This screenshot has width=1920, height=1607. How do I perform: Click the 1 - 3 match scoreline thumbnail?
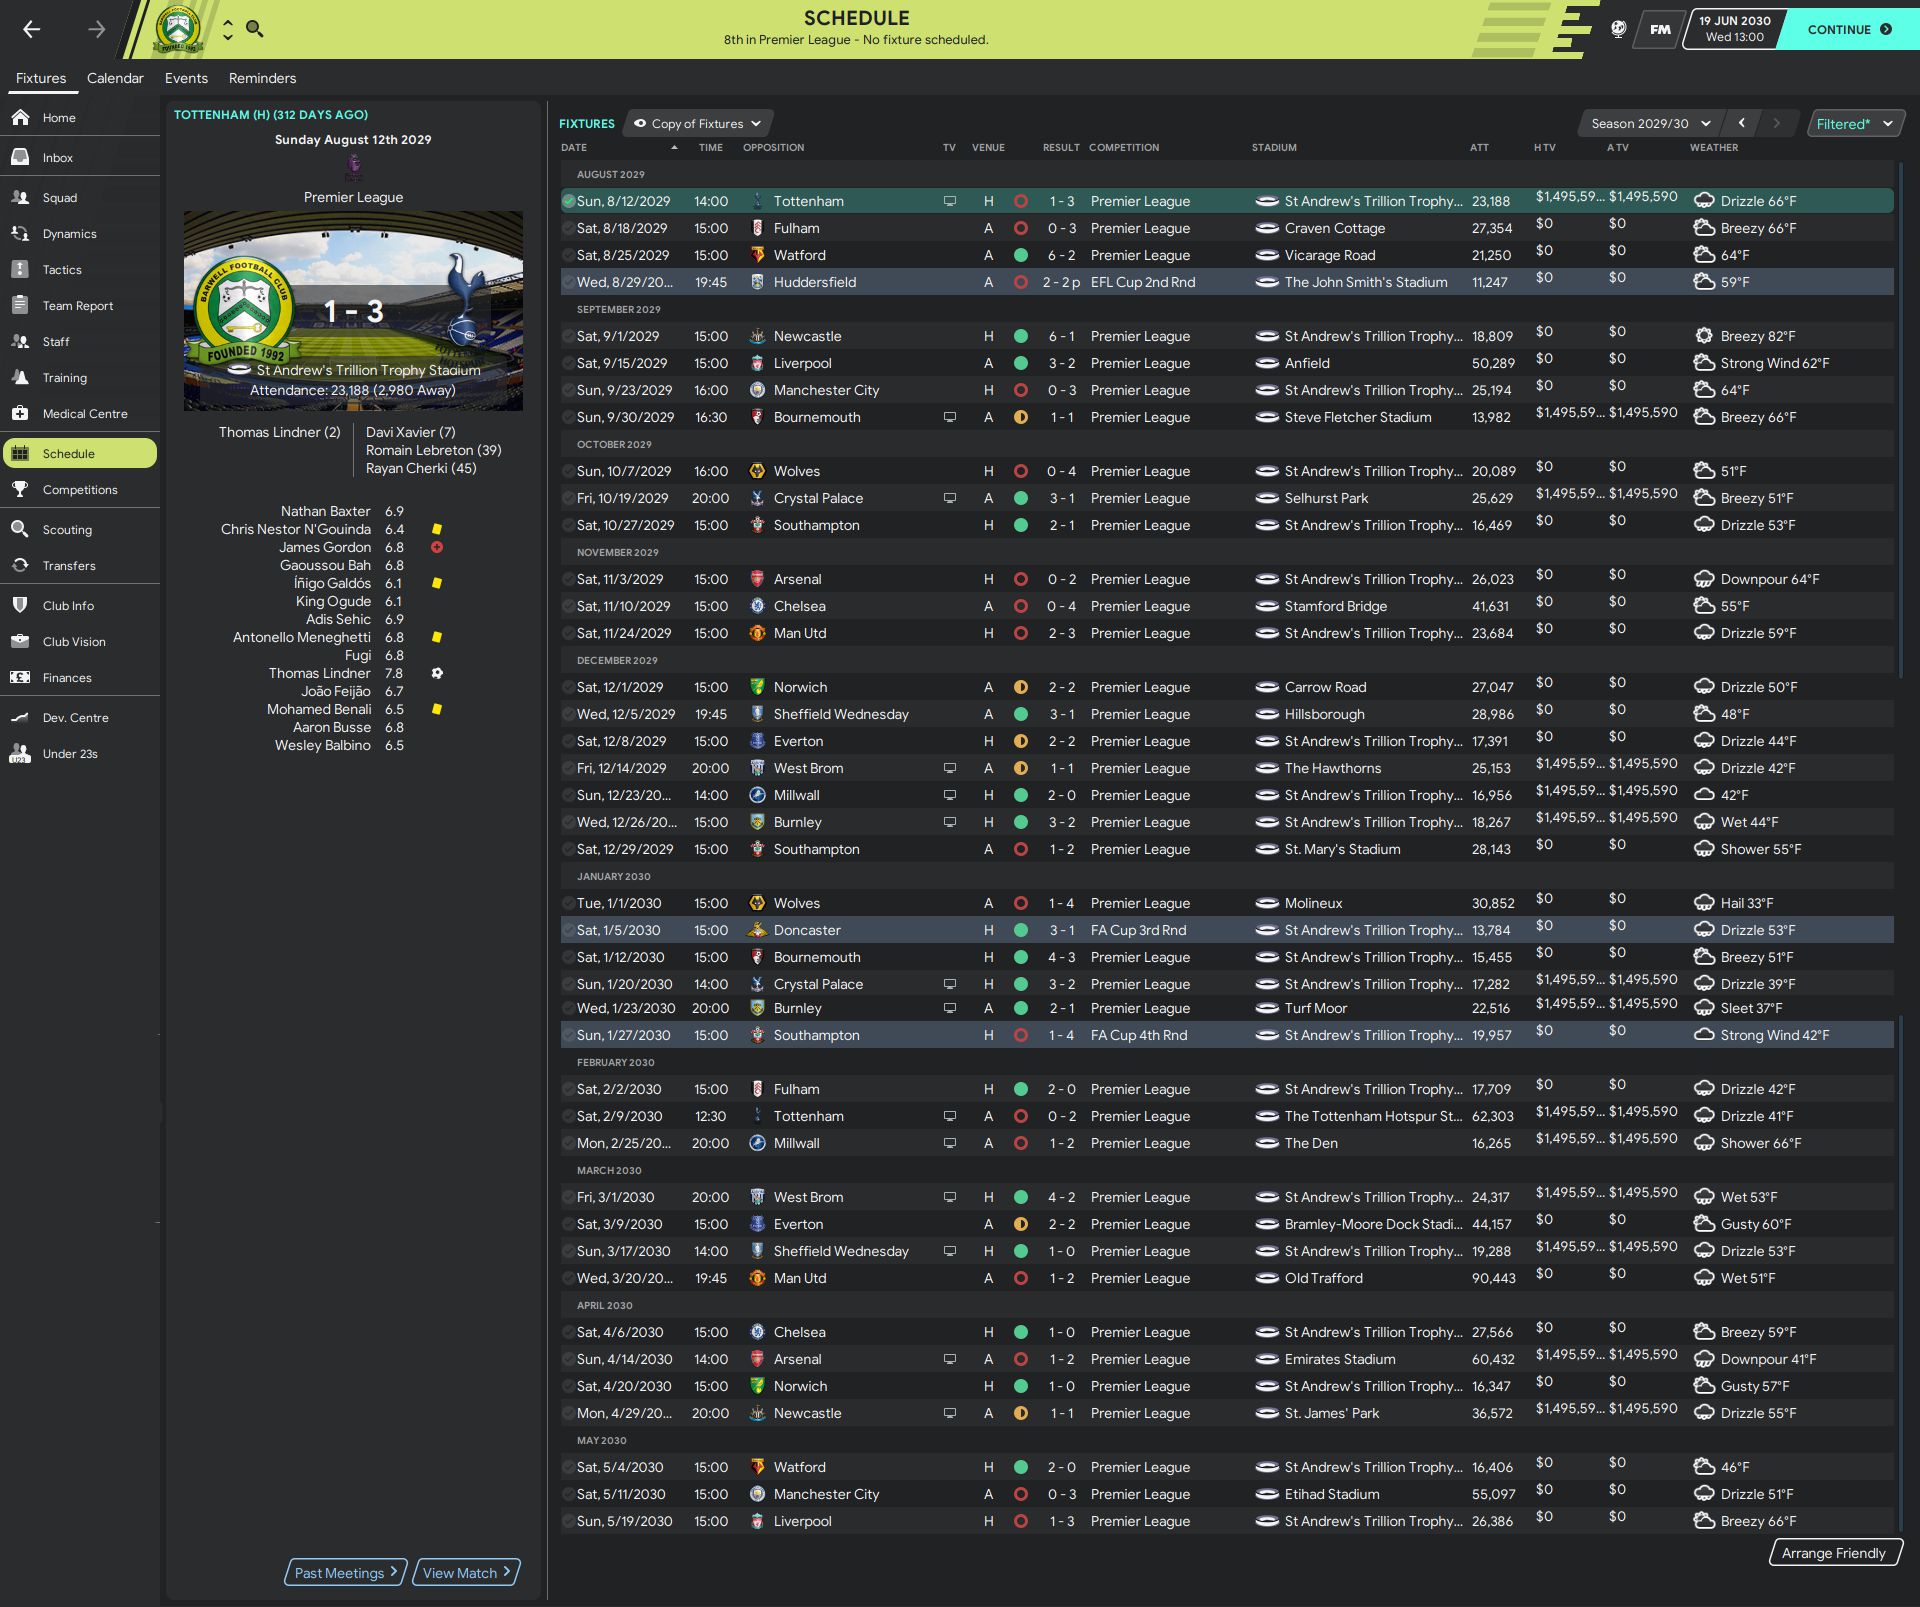point(353,311)
